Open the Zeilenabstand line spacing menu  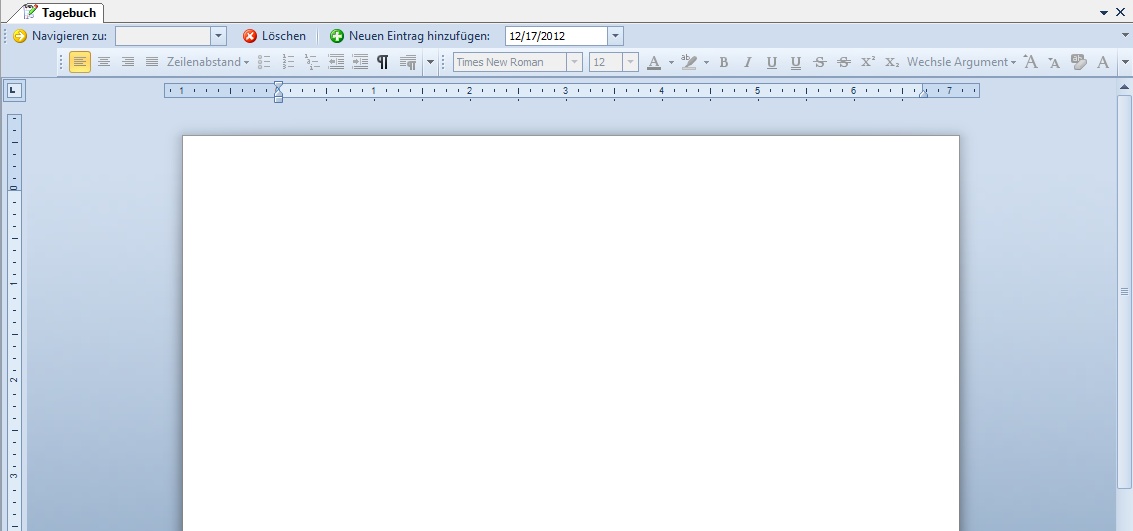[208, 62]
